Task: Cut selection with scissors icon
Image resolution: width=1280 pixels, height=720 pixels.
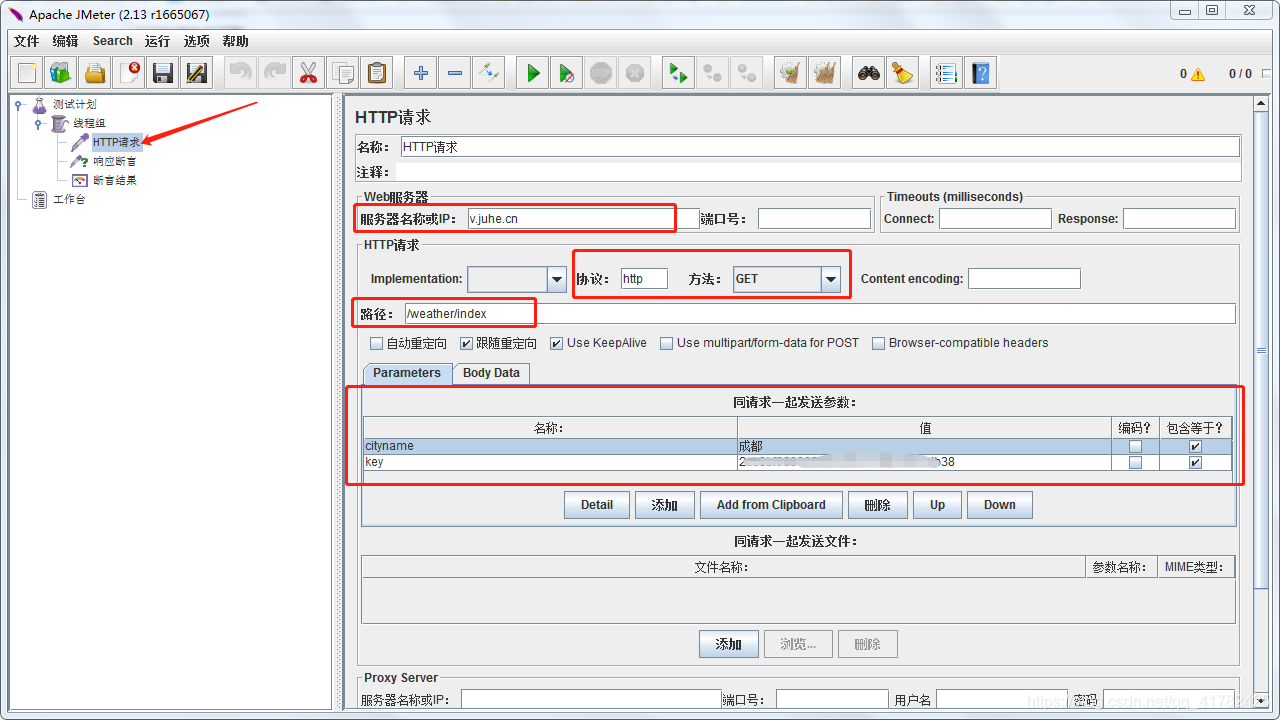Action: coord(309,73)
